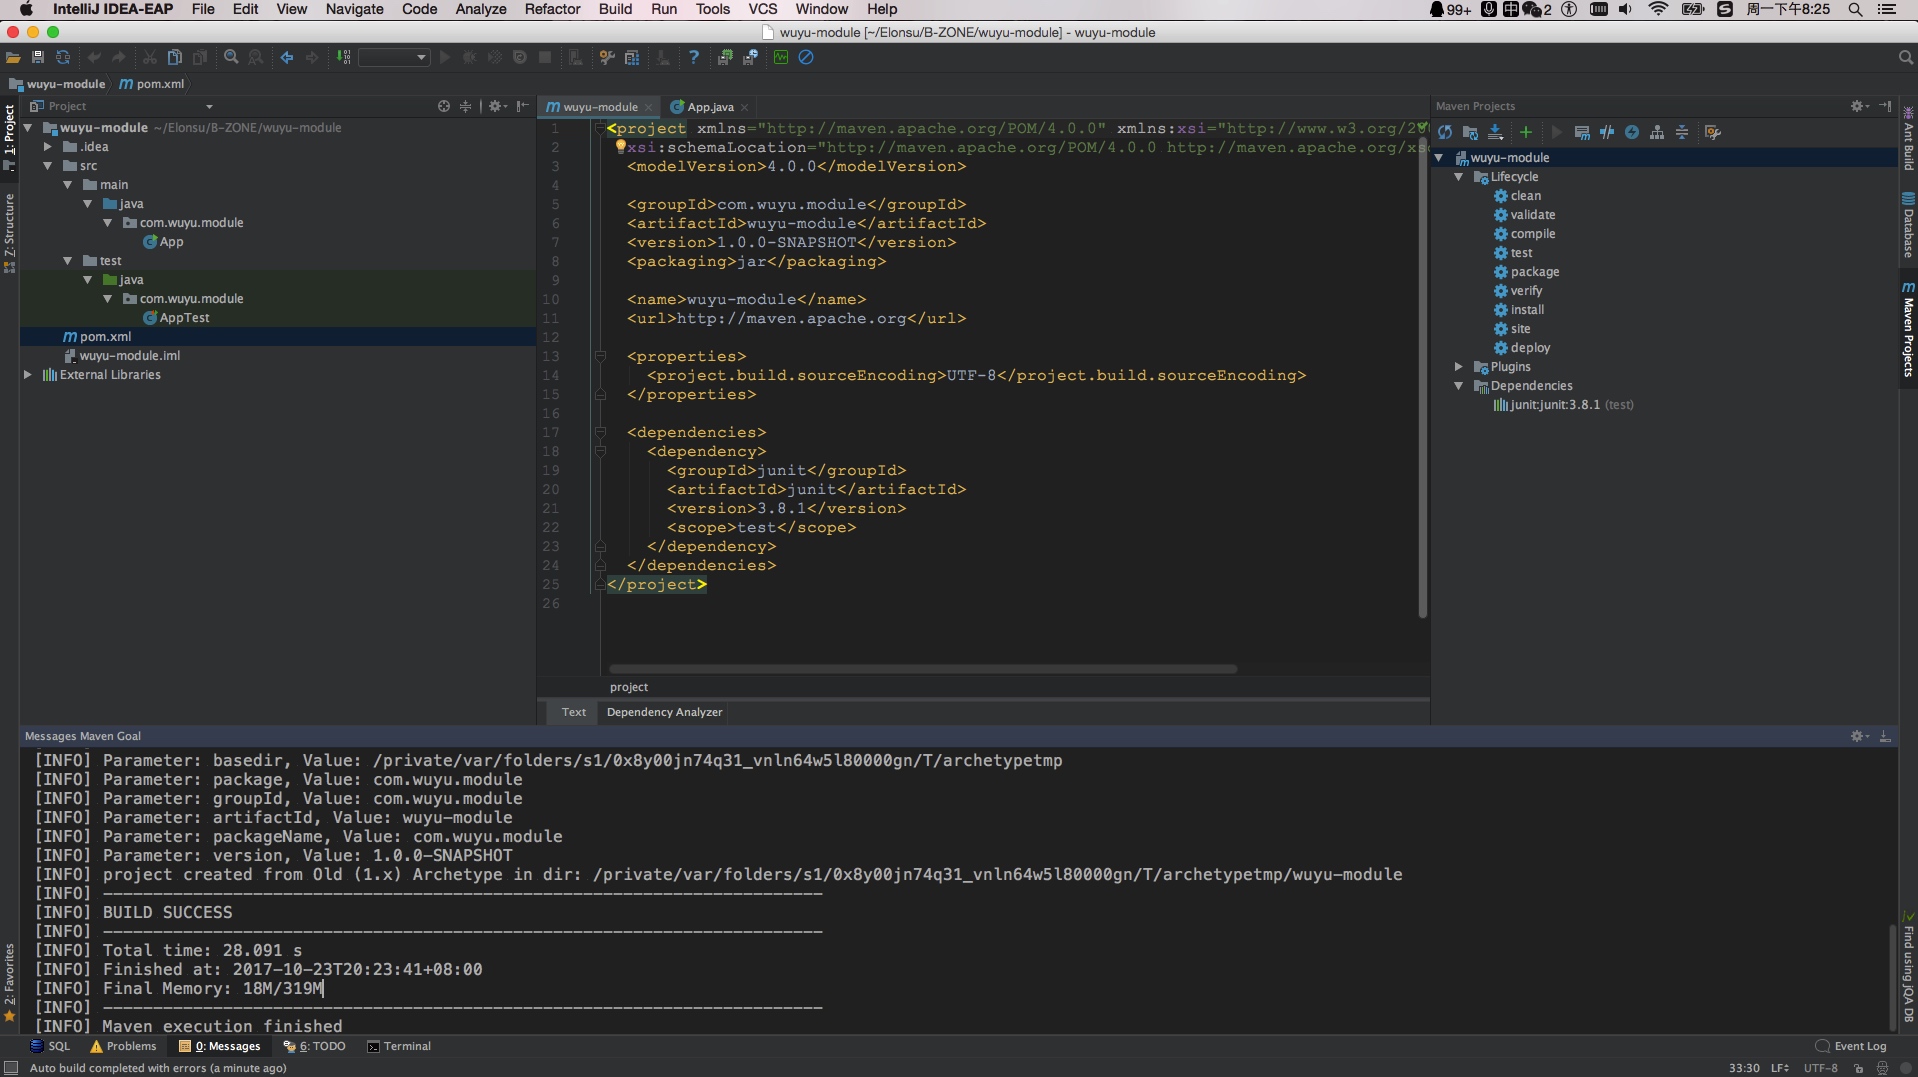Click the Synchronize toolbar icon
This screenshot has height=1077, width=1918.
tap(63, 58)
